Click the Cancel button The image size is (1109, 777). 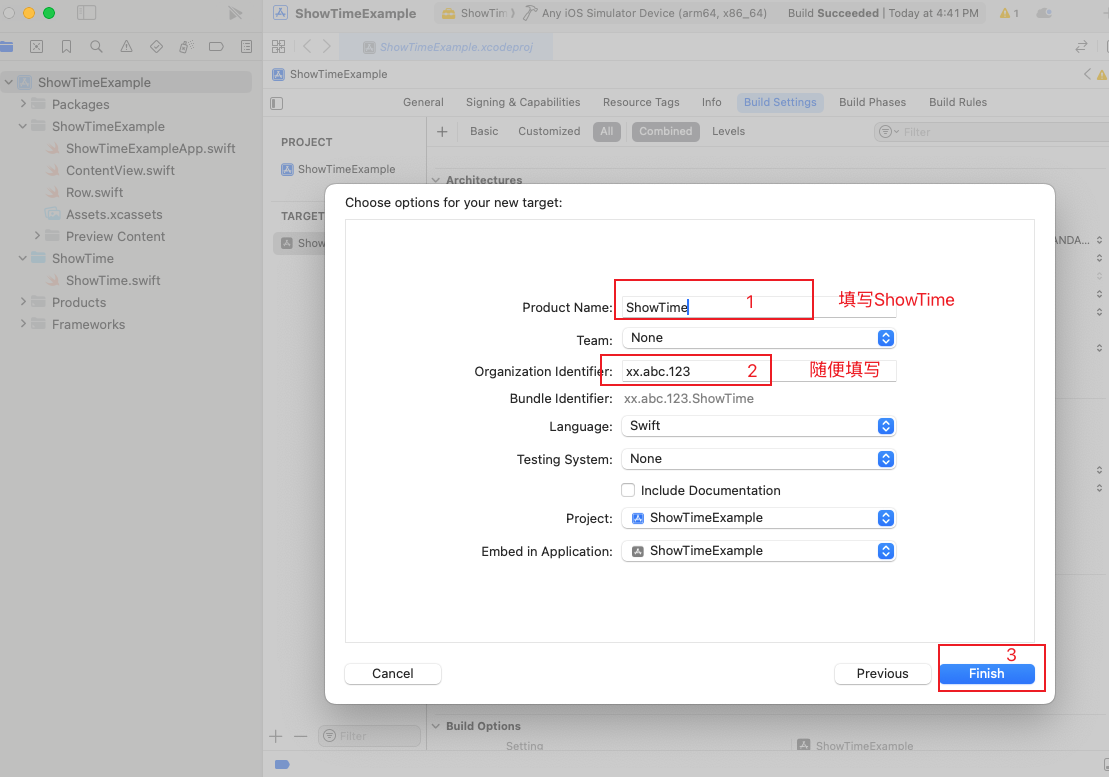393,674
